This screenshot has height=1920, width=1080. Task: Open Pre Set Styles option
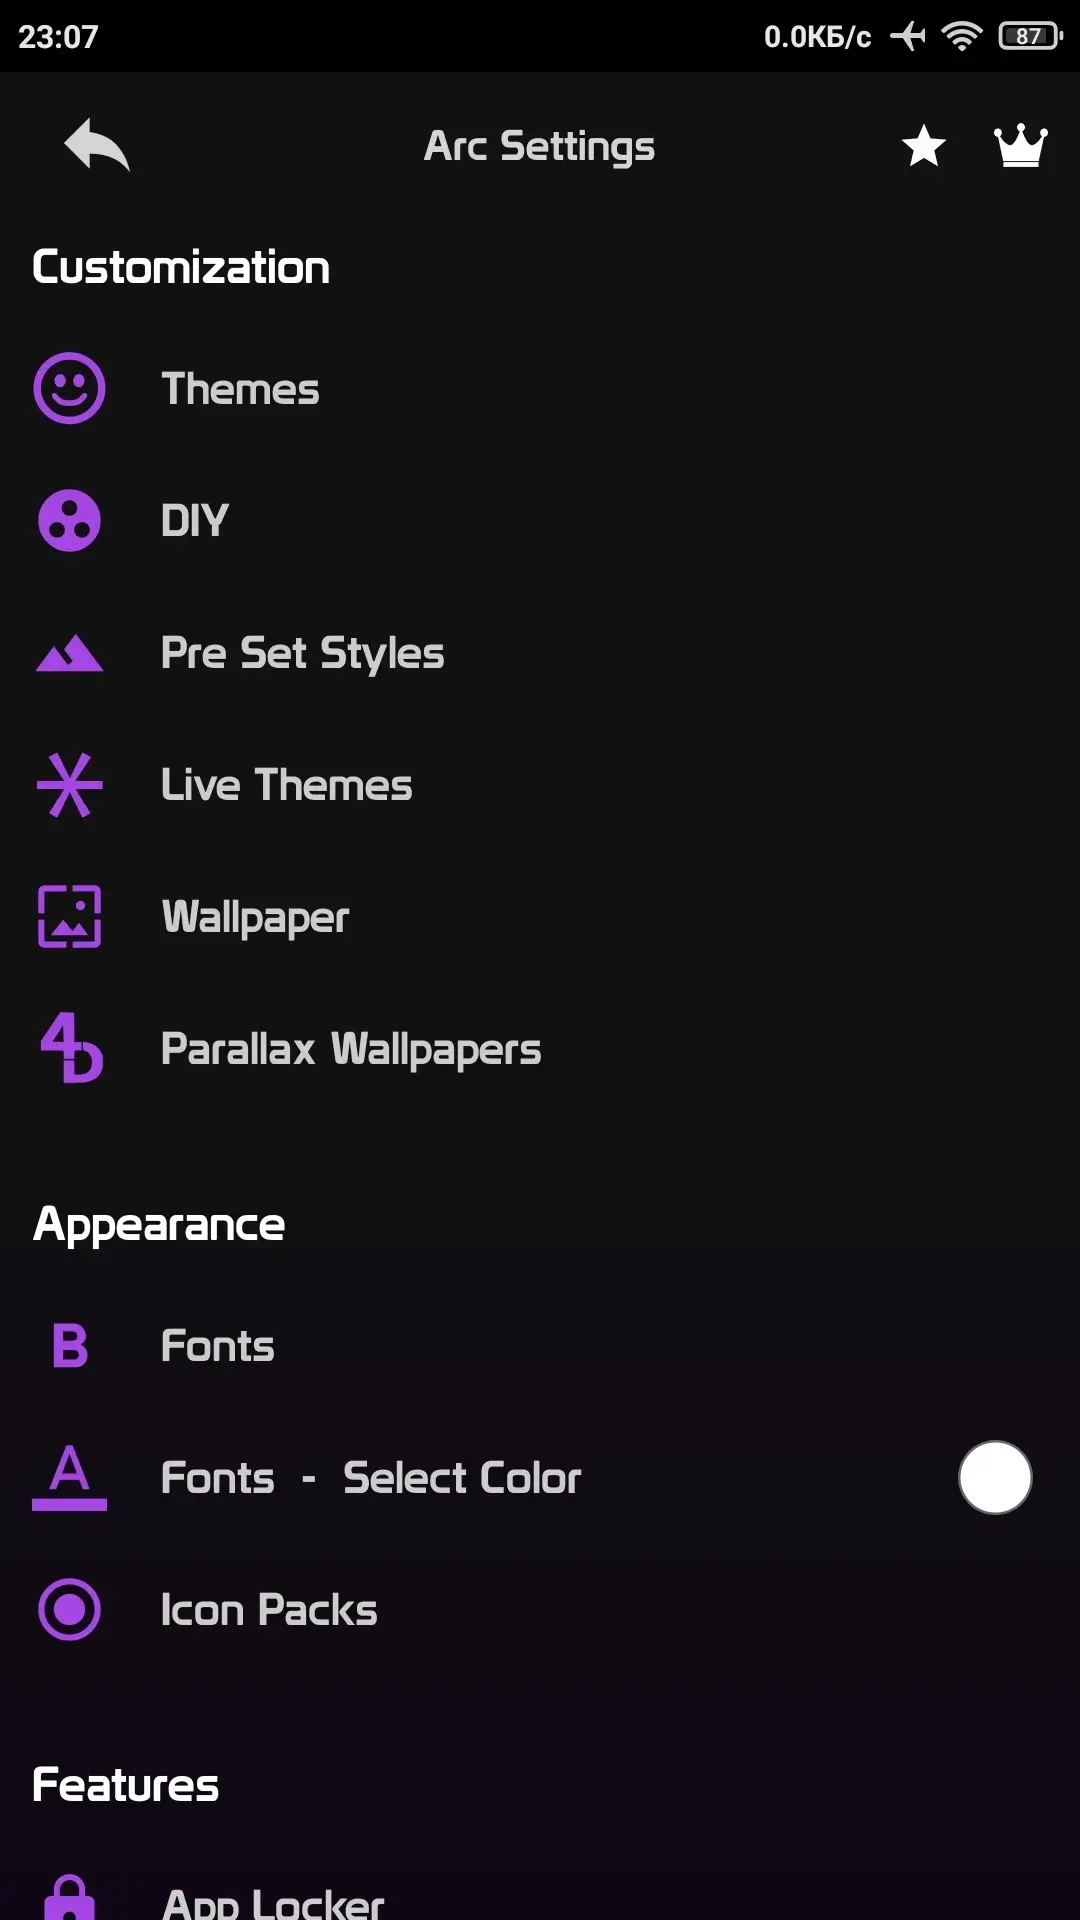click(302, 654)
